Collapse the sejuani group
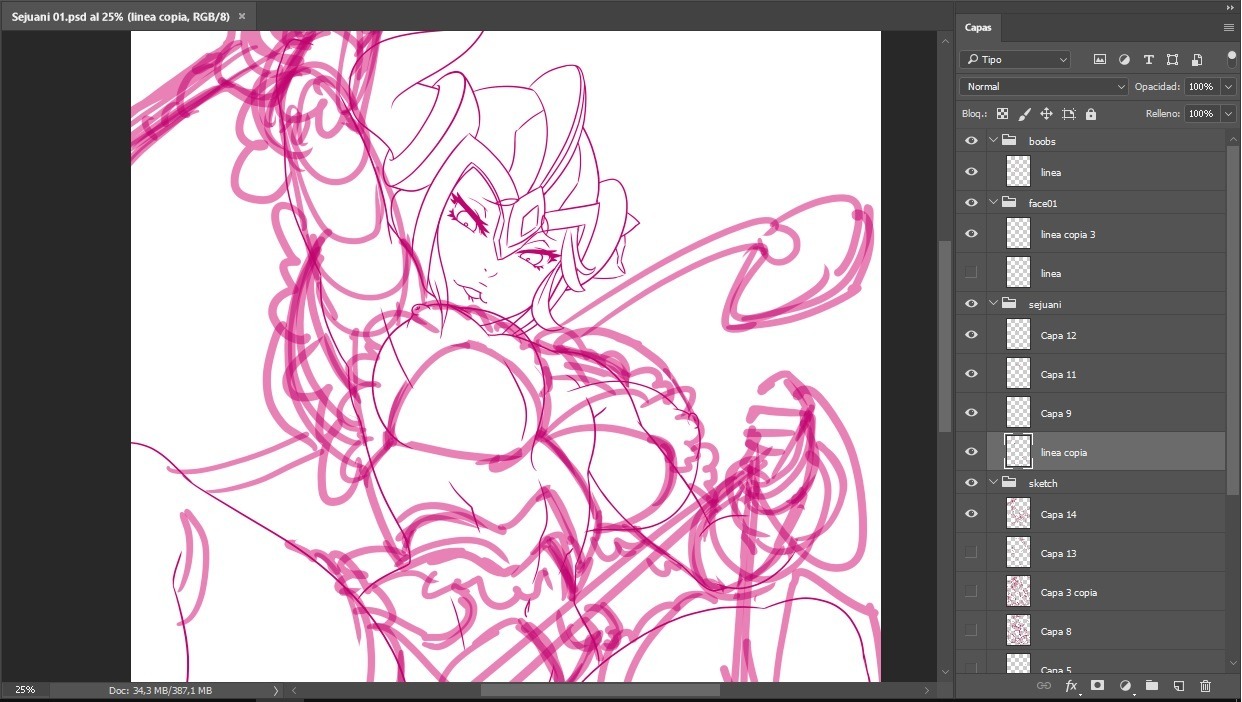Image resolution: width=1242 pixels, height=702 pixels. click(993, 303)
